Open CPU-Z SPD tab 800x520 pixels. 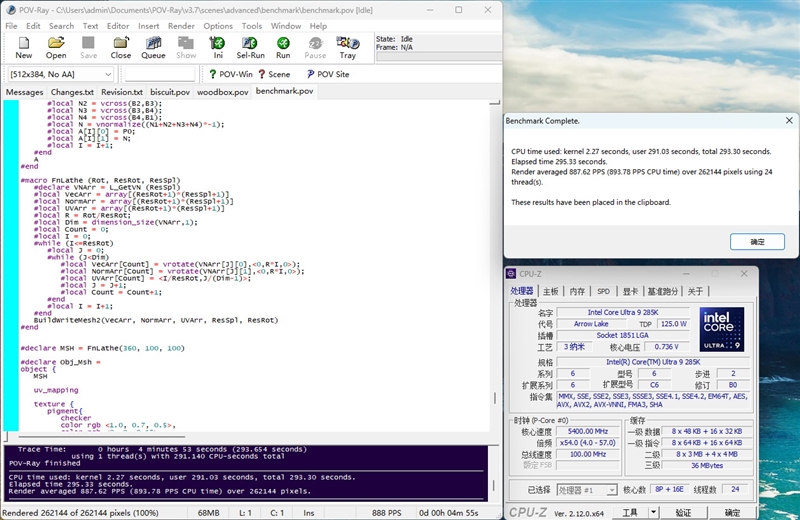[604, 291]
